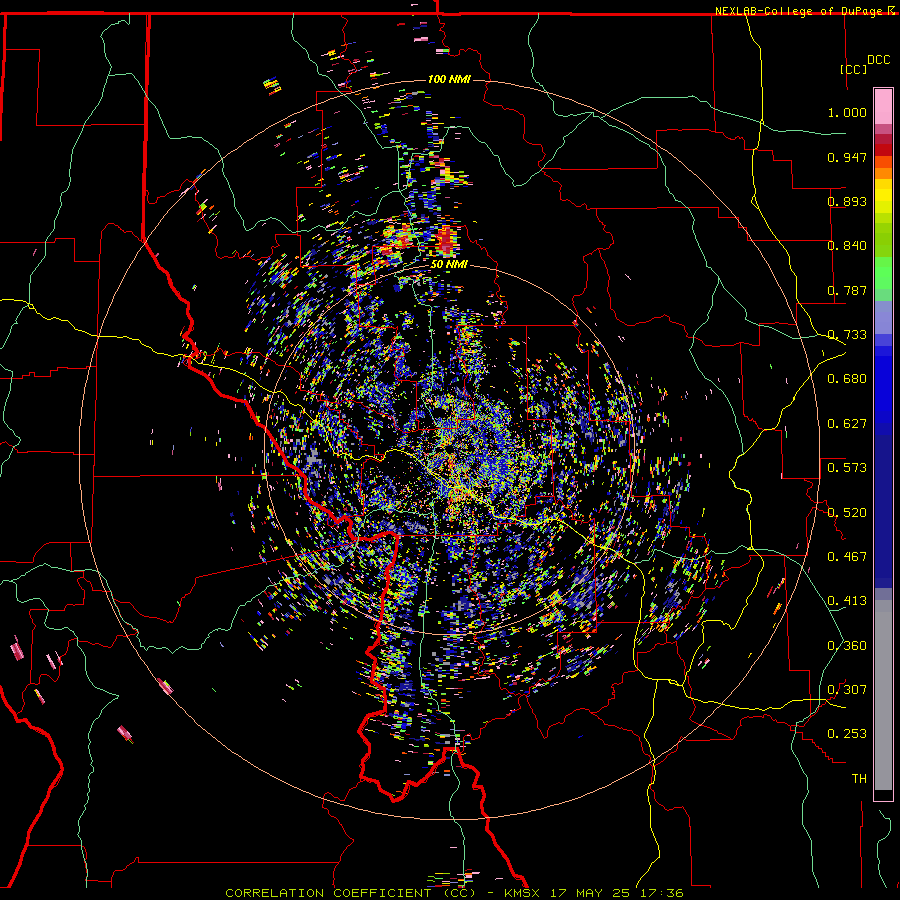This screenshot has width=900, height=900.
Task: Click the 0.893 value on the scale
Action: [x=847, y=201]
